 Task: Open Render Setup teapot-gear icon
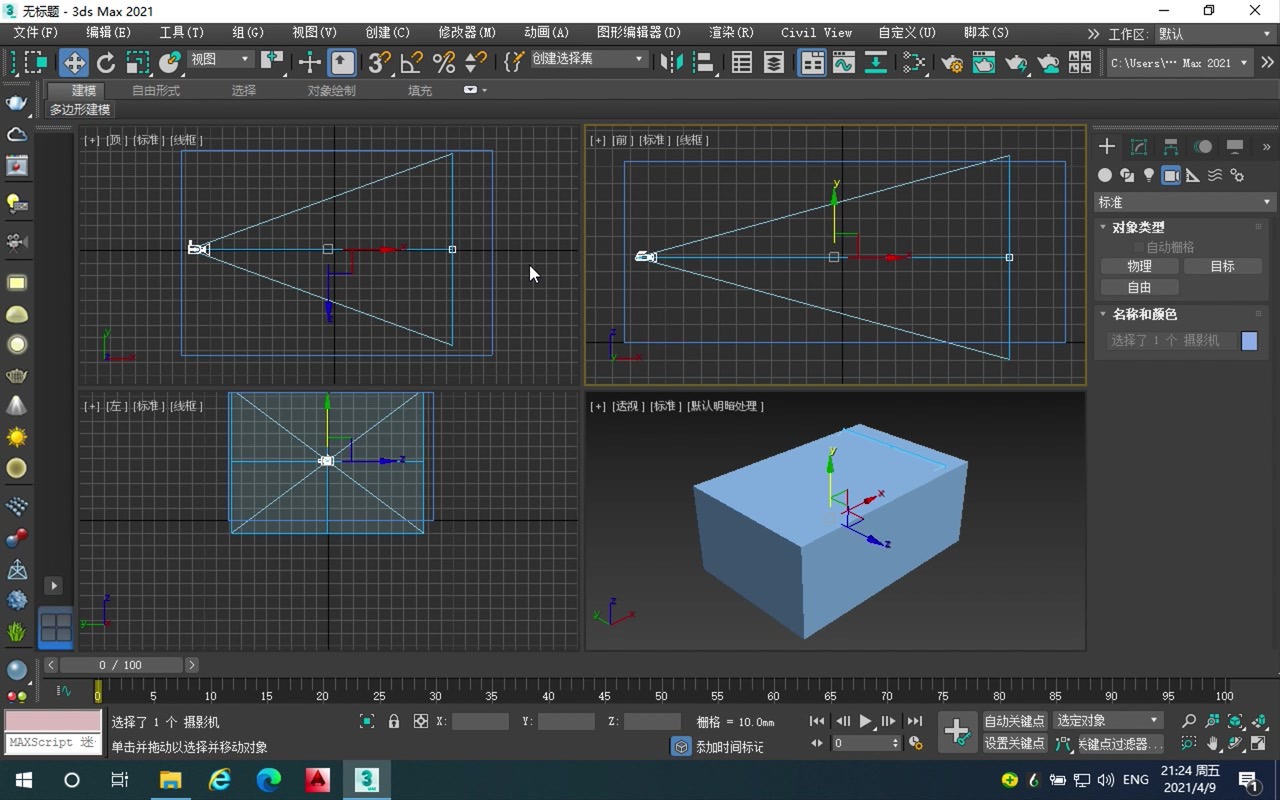click(951, 62)
